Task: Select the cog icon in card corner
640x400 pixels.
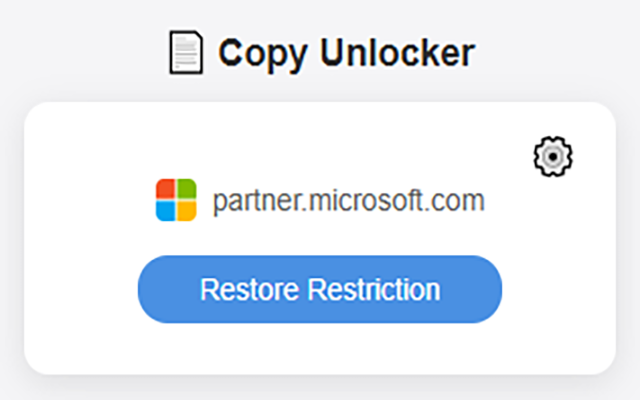Action: [x=553, y=156]
